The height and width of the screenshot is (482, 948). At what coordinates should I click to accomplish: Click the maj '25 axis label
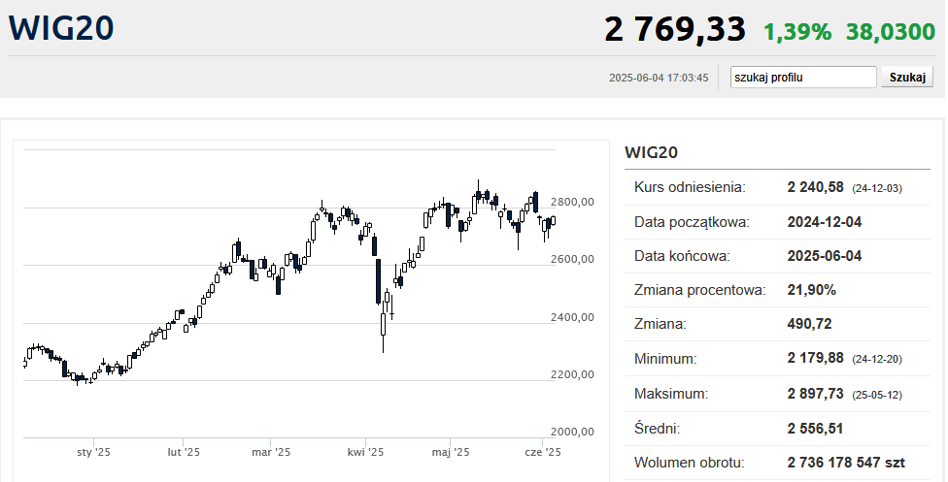tap(451, 452)
